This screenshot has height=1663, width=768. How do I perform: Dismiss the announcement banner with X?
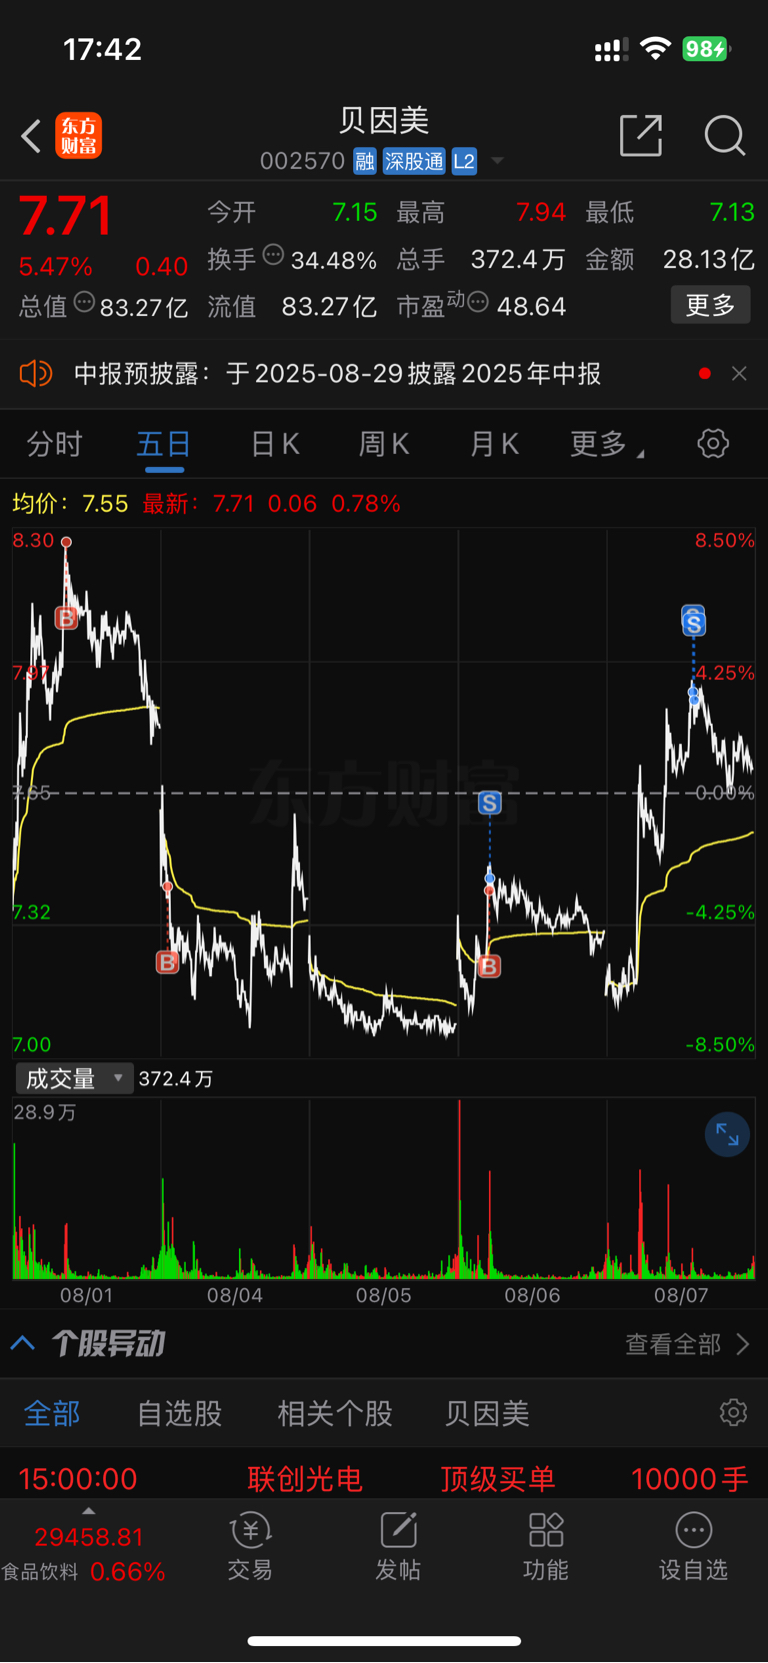click(x=739, y=373)
